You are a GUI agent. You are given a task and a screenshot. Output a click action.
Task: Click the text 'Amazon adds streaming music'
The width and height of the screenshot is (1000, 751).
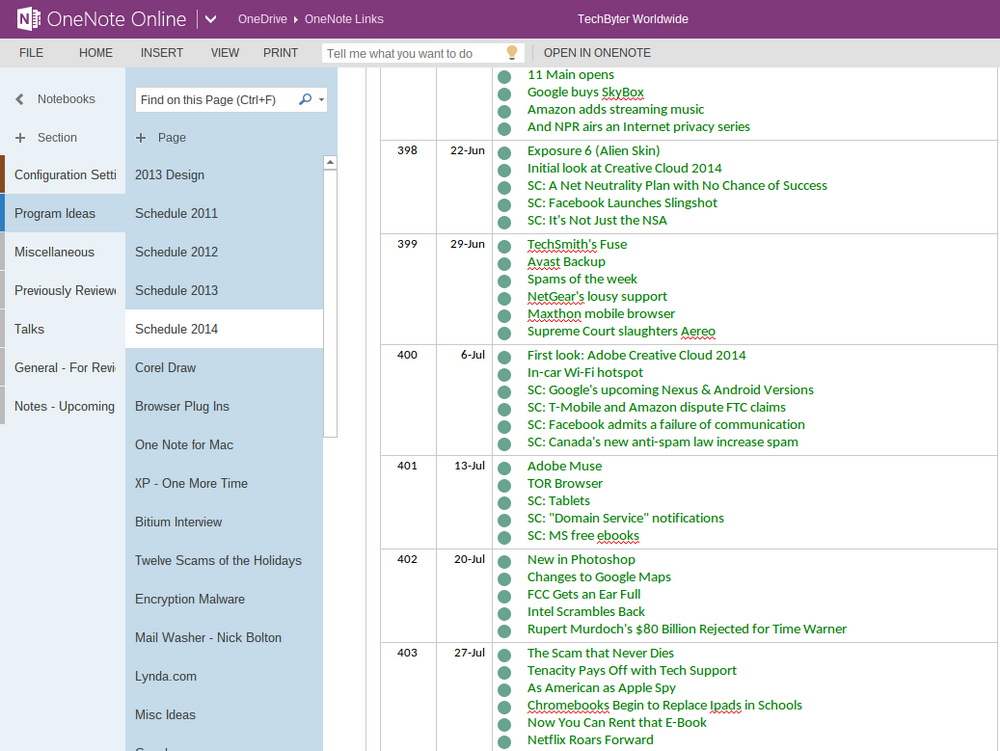[x=615, y=110]
